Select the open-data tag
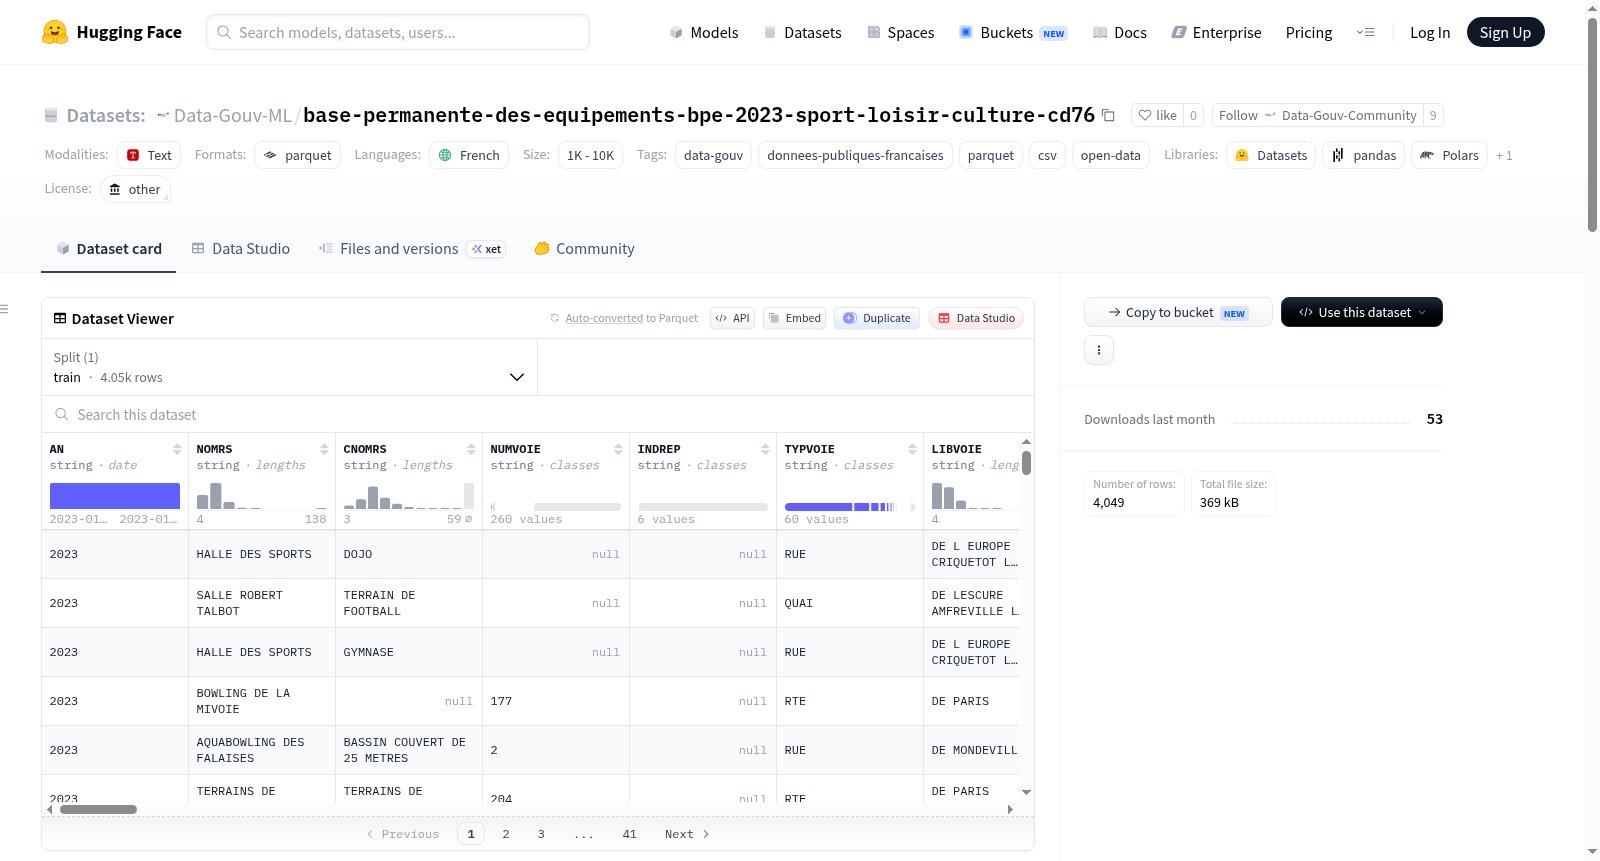This screenshot has height=861, width=1600. [1110, 155]
